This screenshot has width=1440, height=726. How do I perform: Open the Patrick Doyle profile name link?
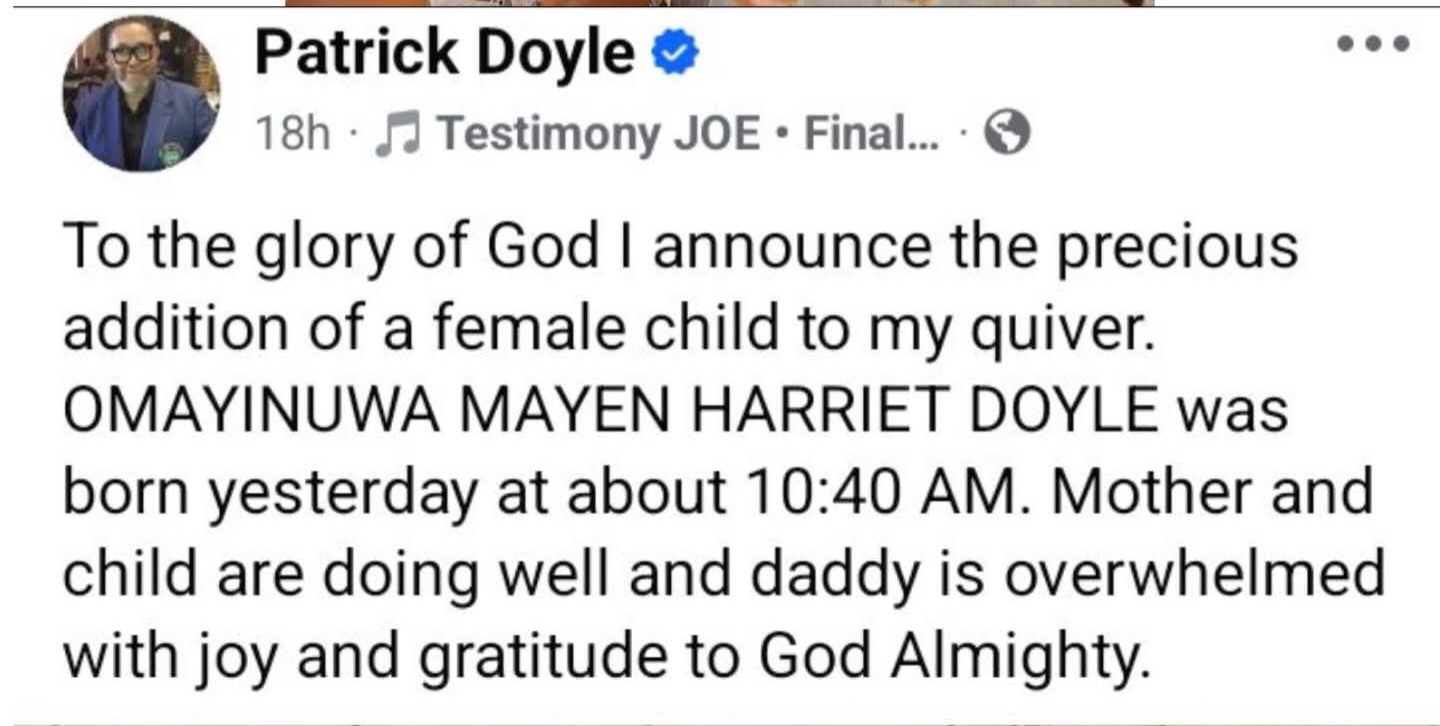click(x=444, y=54)
